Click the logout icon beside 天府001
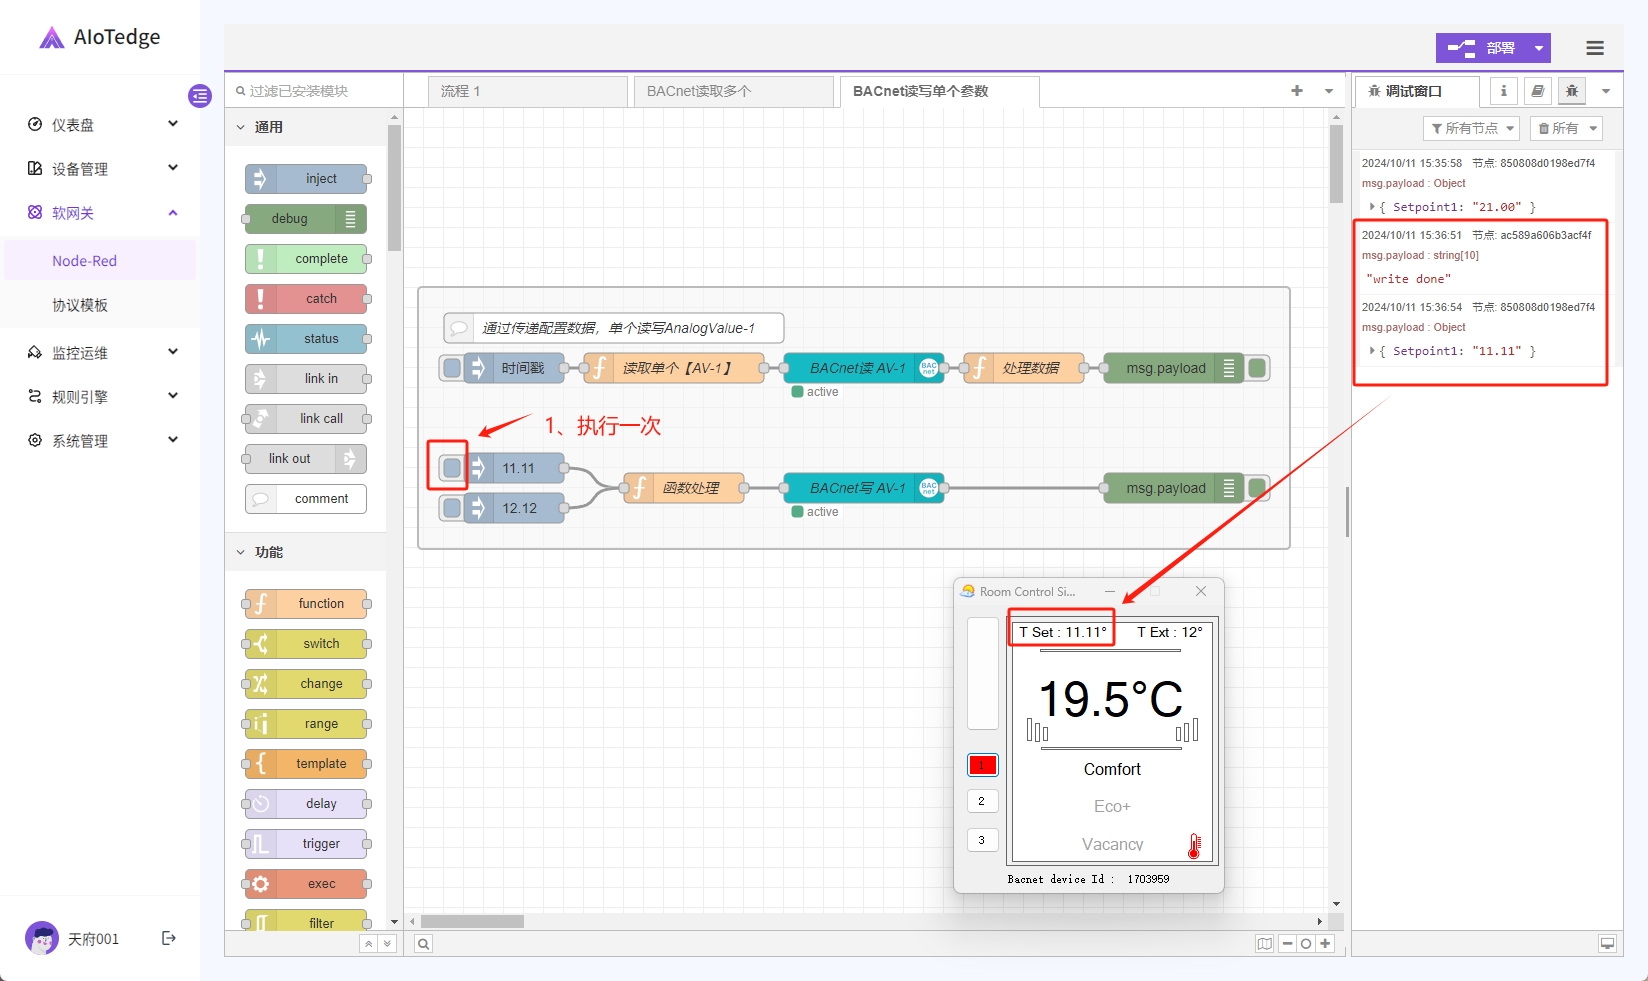This screenshot has width=1648, height=981. tap(169, 938)
